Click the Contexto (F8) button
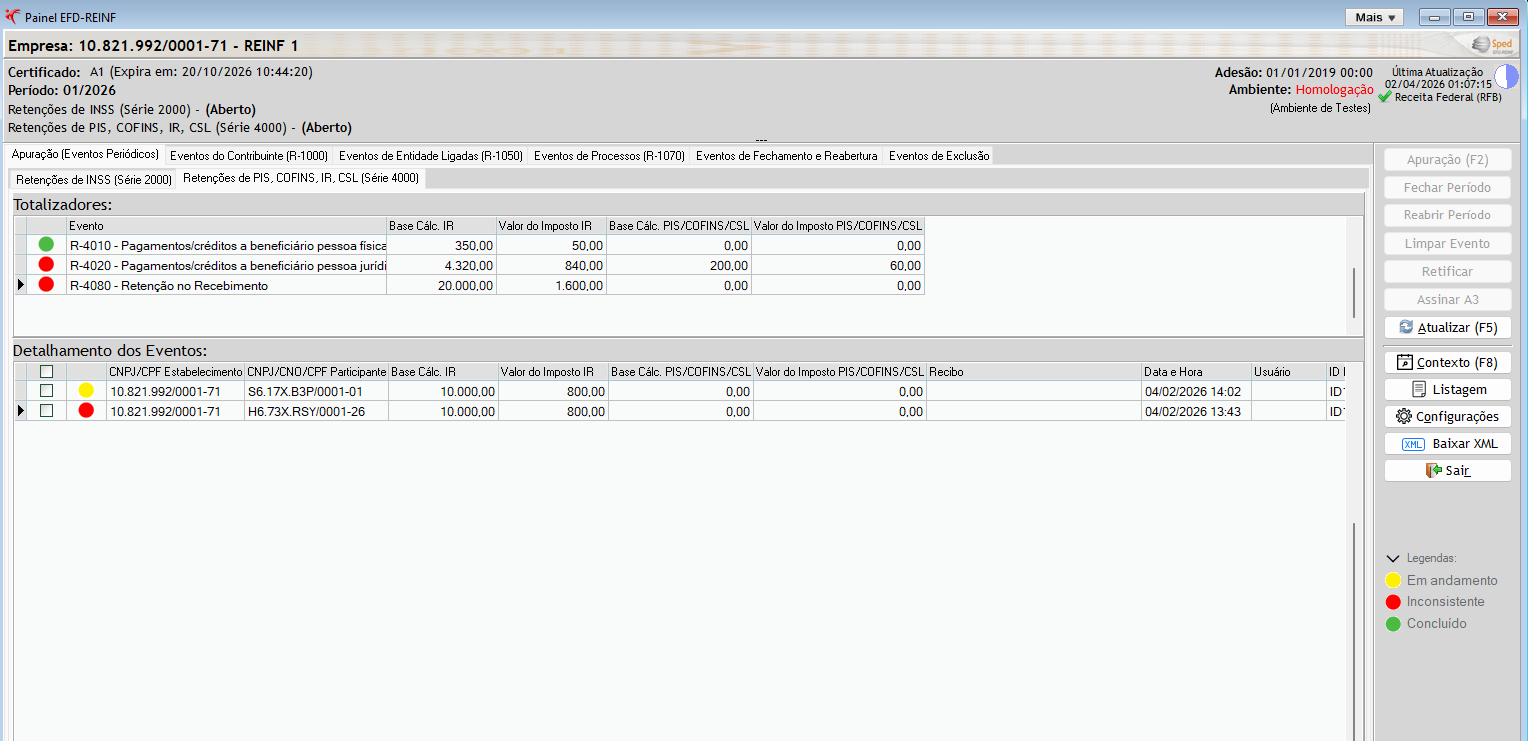 point(1447,362)
